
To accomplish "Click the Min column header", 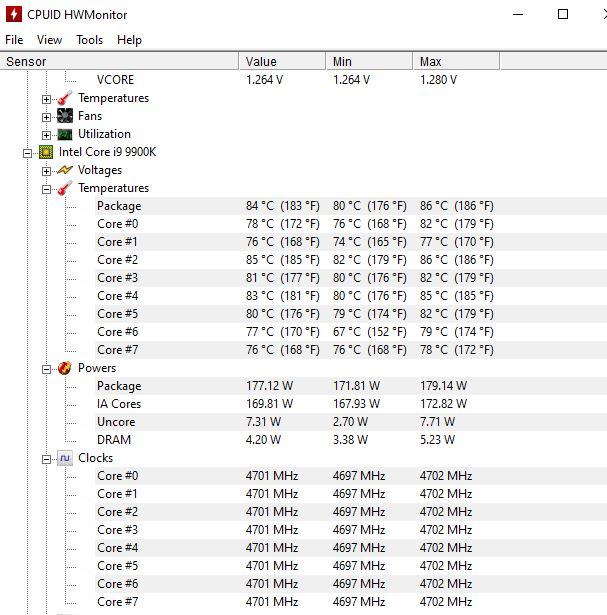I will [x=369, y=62].
